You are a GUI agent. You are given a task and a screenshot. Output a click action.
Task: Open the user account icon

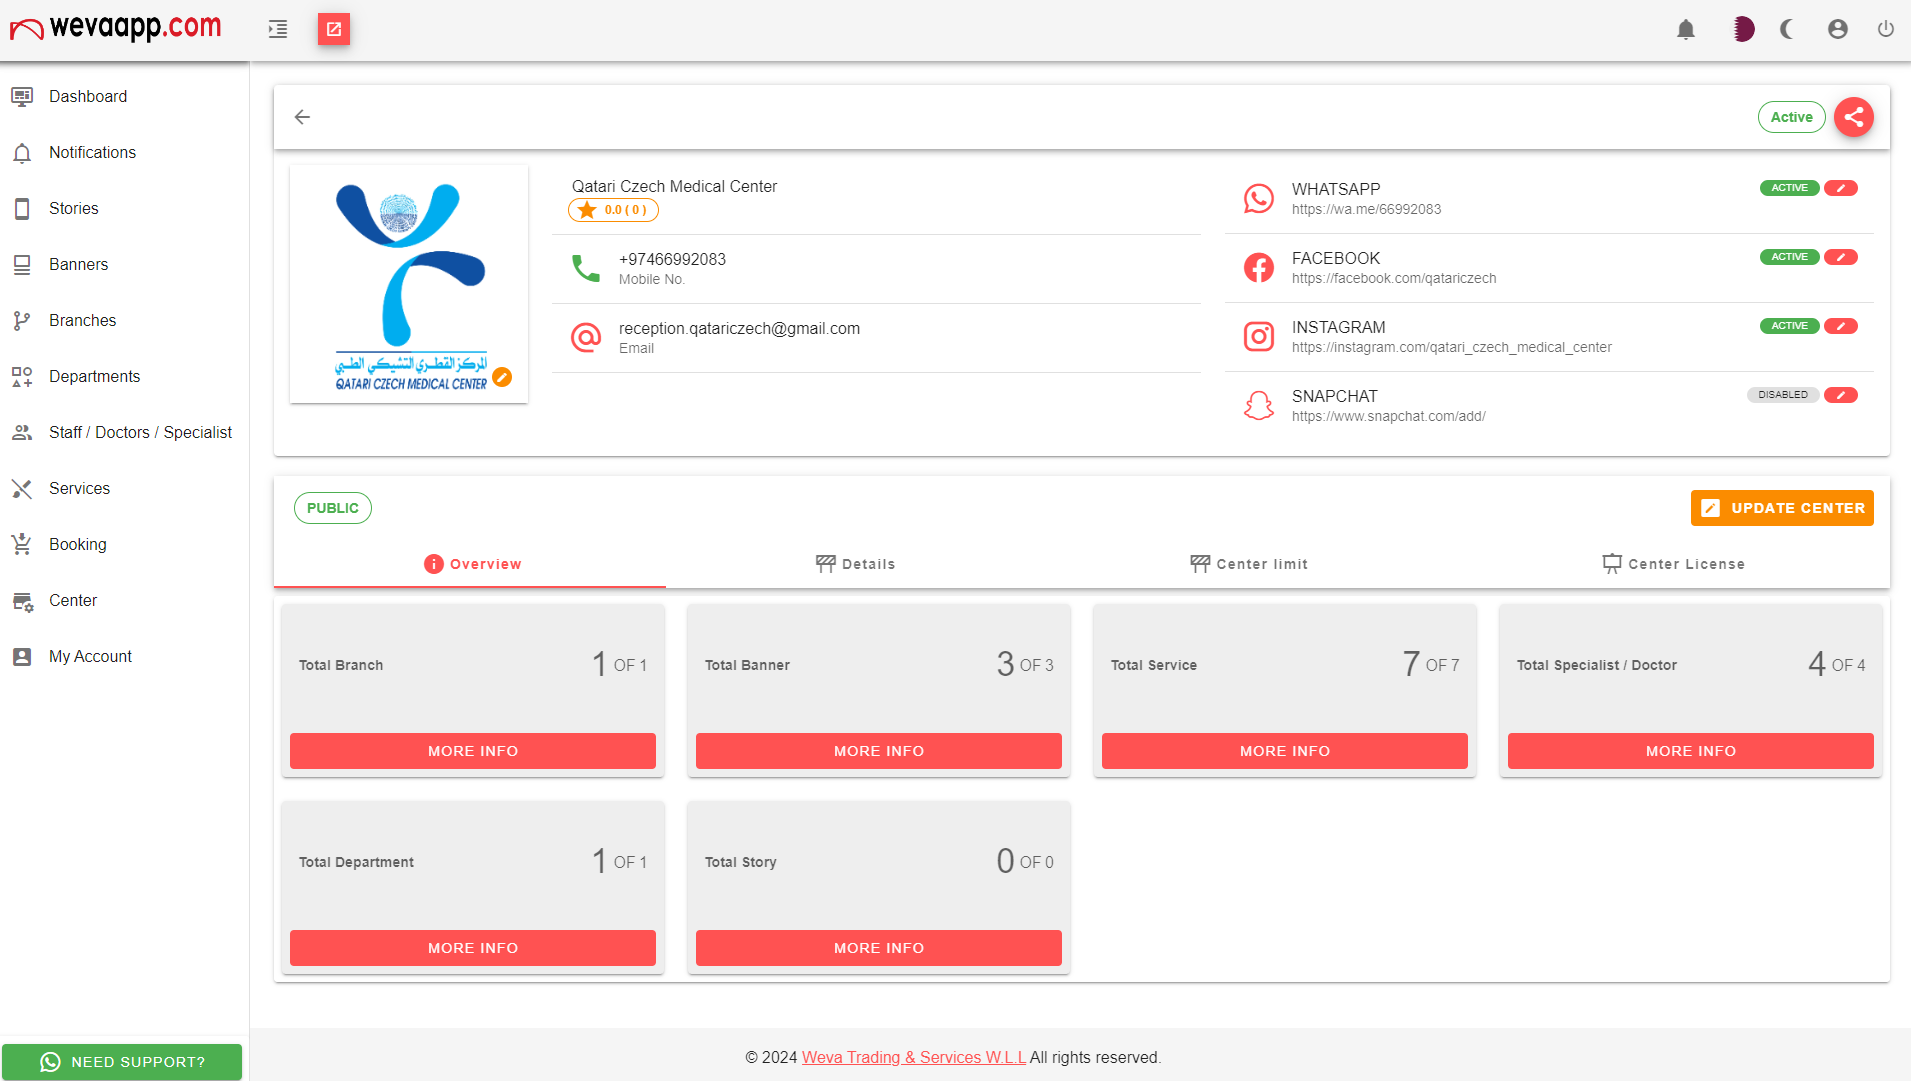1838,29
